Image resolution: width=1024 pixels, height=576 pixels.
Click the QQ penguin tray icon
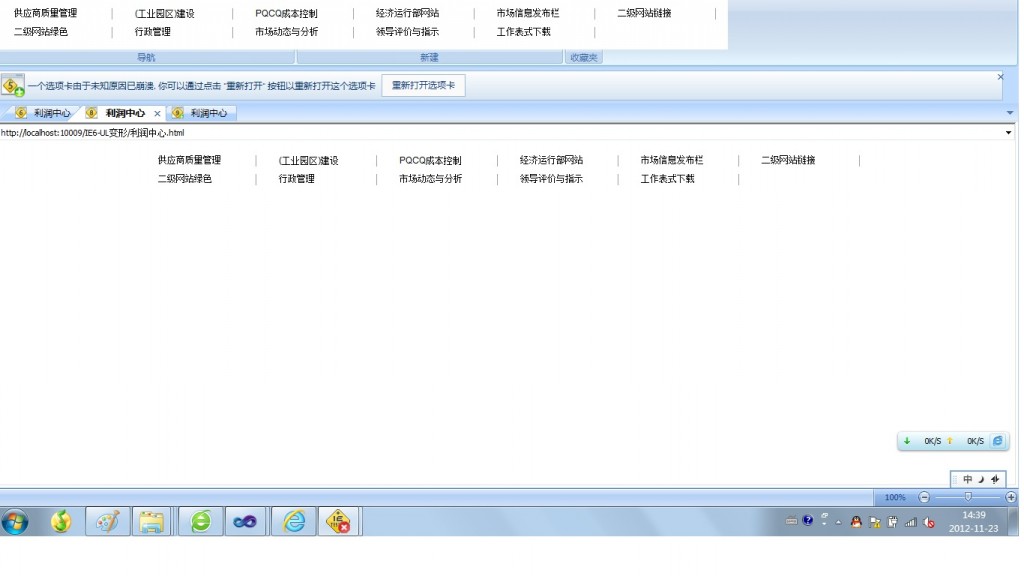856,522
